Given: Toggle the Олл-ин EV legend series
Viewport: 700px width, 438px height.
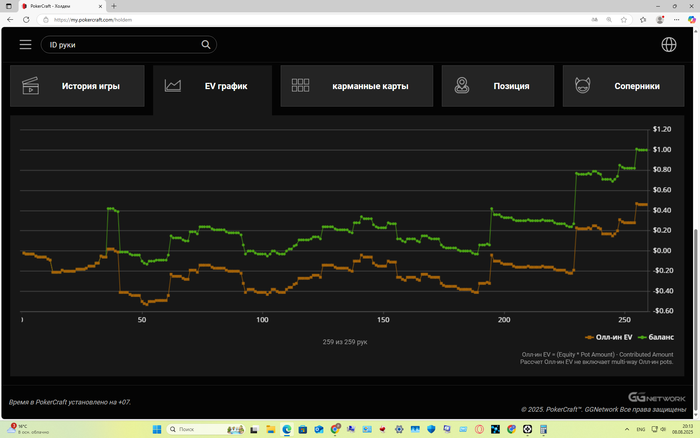Looking at the screenshot, I should (x=609, y=337).
